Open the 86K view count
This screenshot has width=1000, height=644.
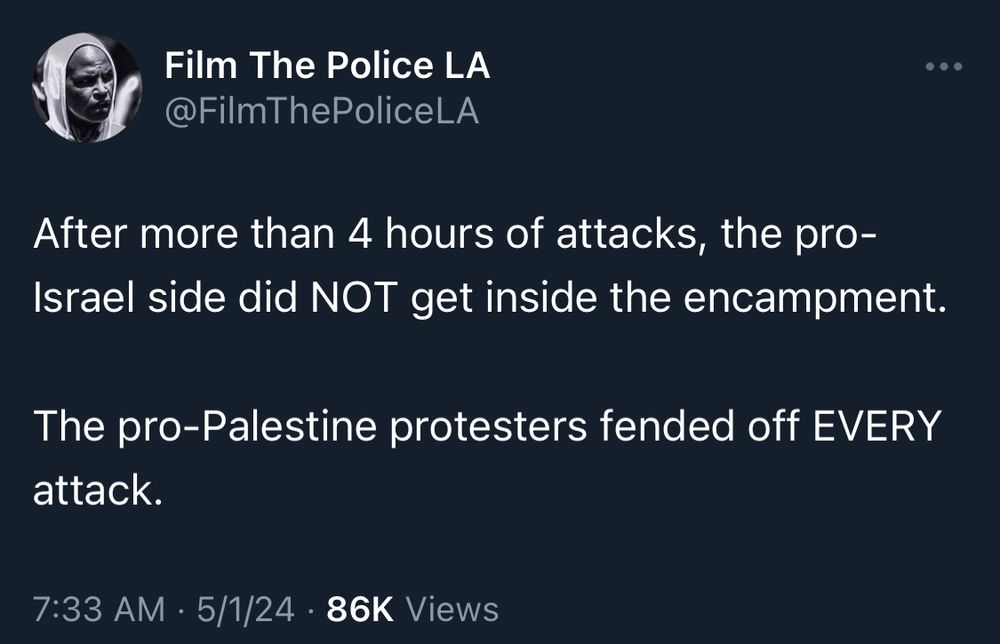click(360, 608)
